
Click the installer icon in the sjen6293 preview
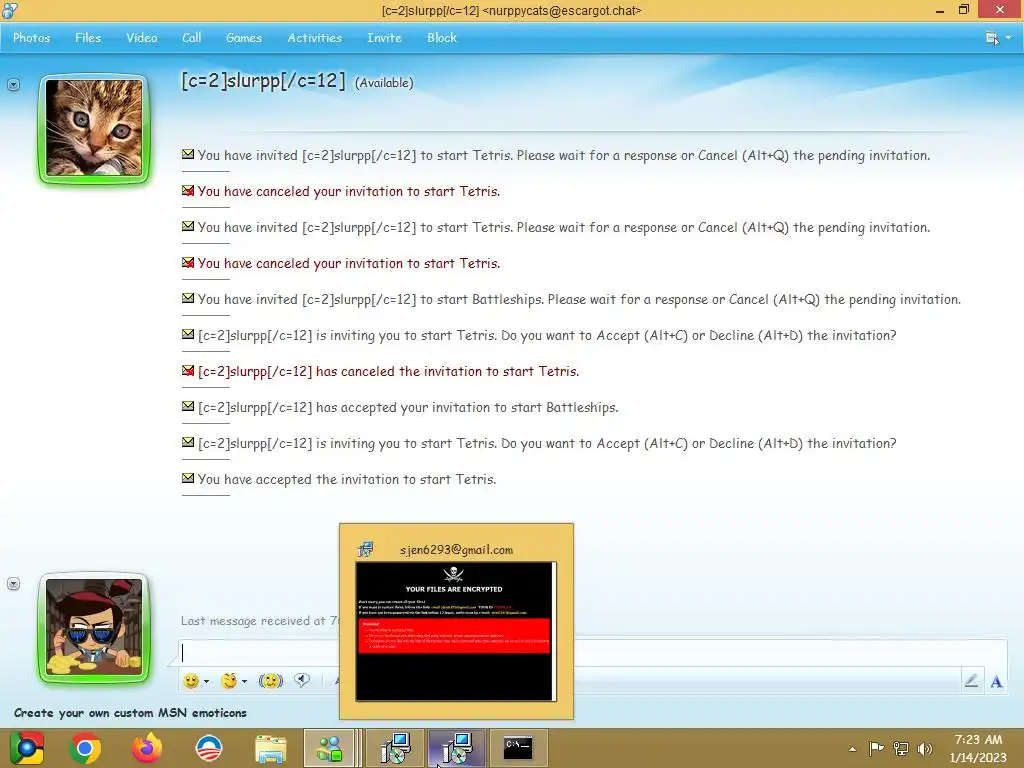(366, 549)
